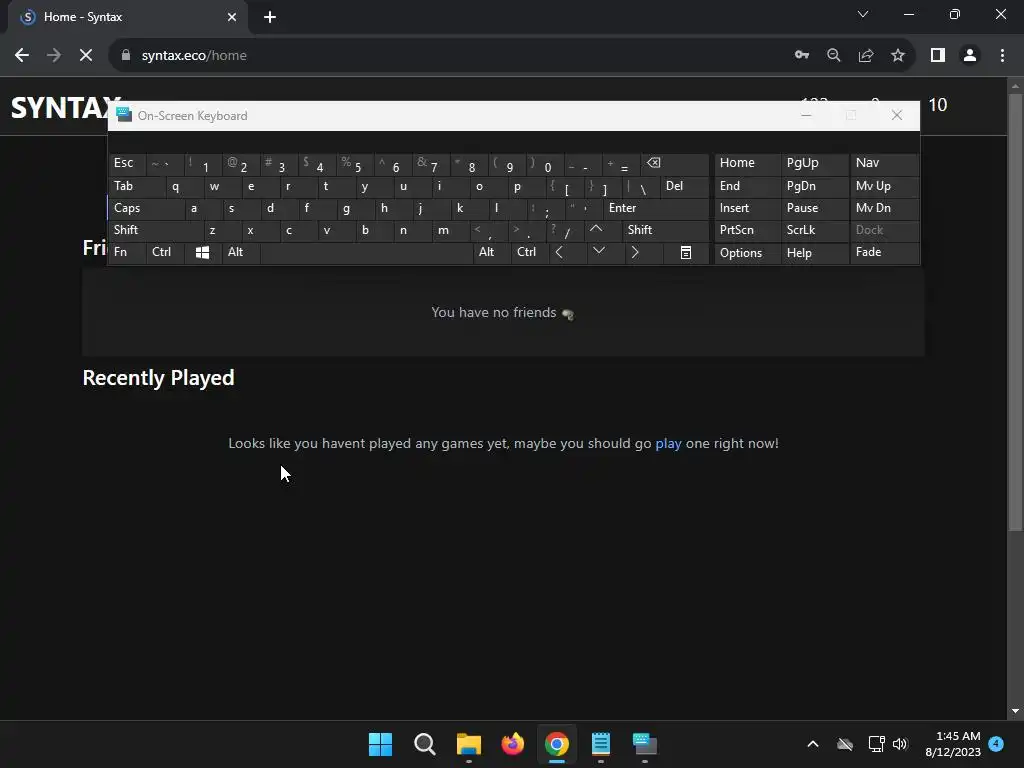
Task: Launch Firefox from the taskbar
Action: [x=513, y=744]
